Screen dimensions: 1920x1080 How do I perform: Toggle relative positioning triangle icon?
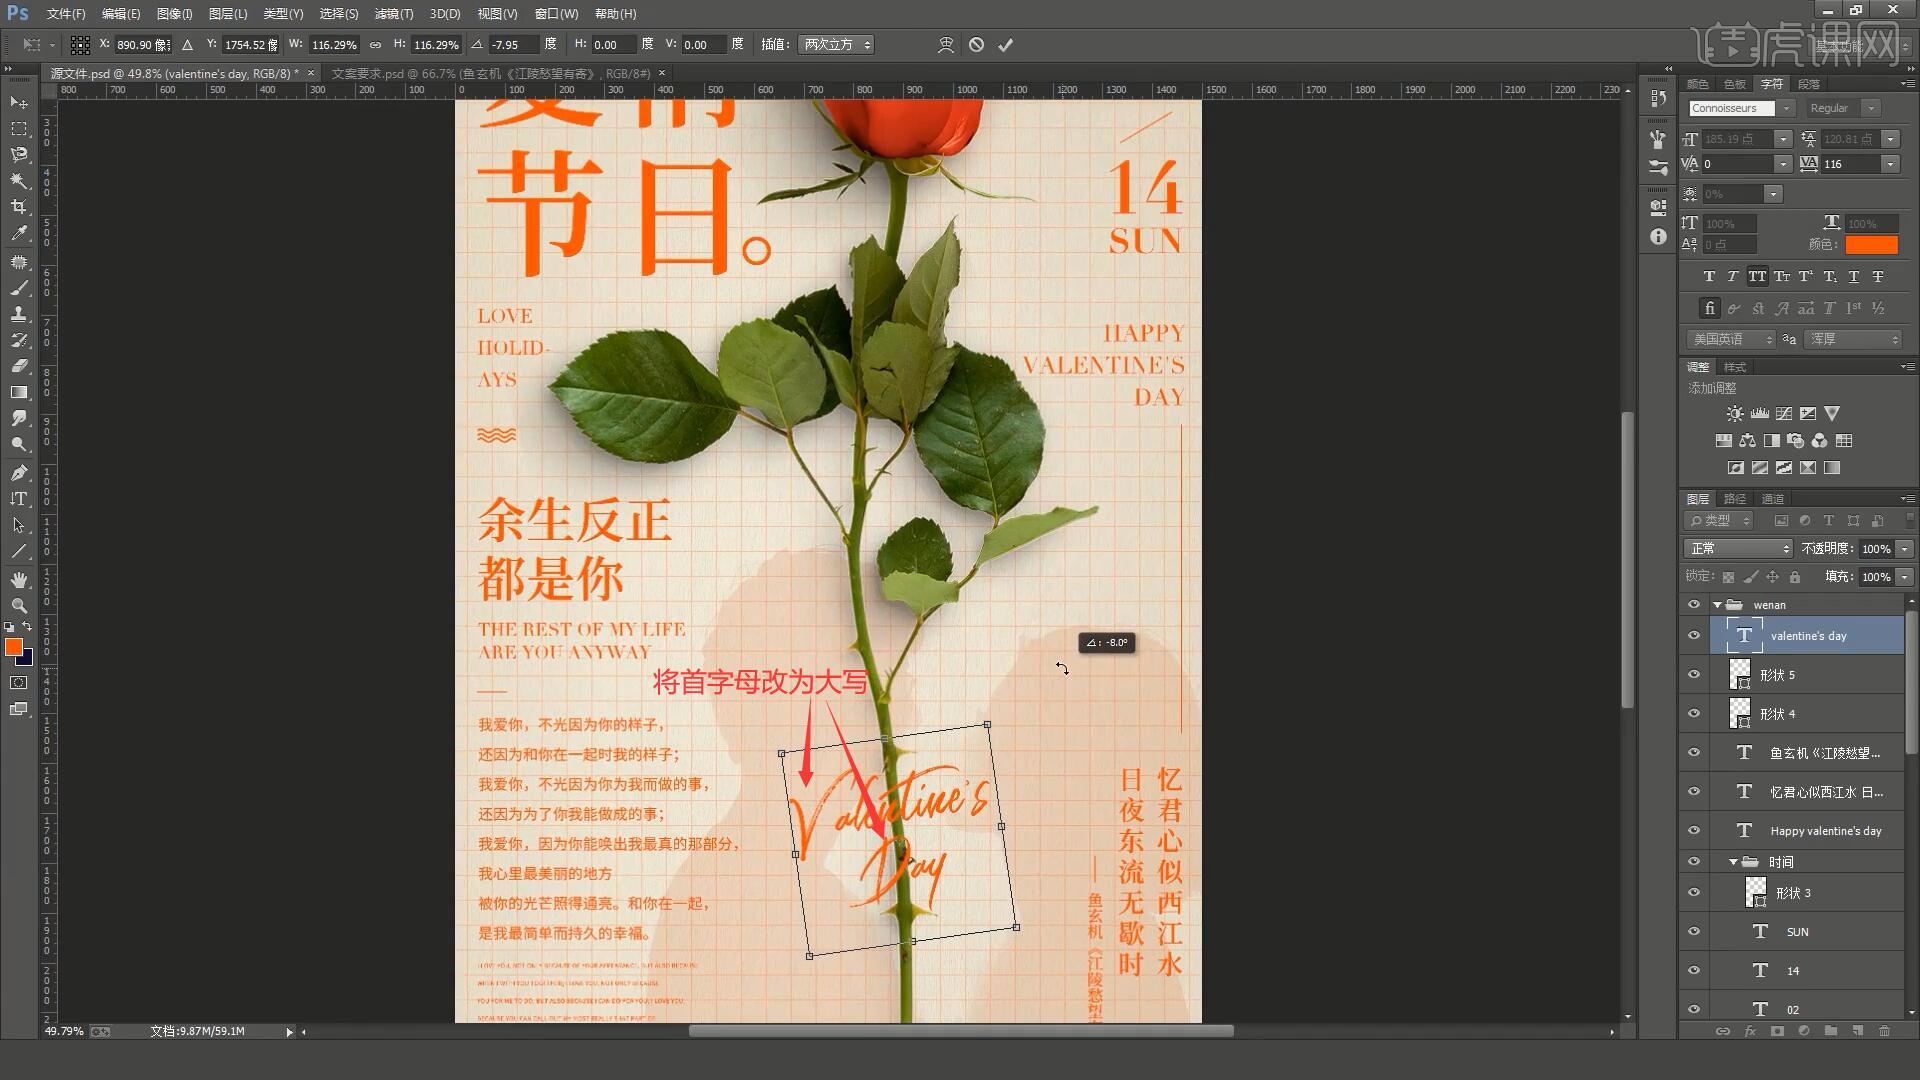point(187,45)
